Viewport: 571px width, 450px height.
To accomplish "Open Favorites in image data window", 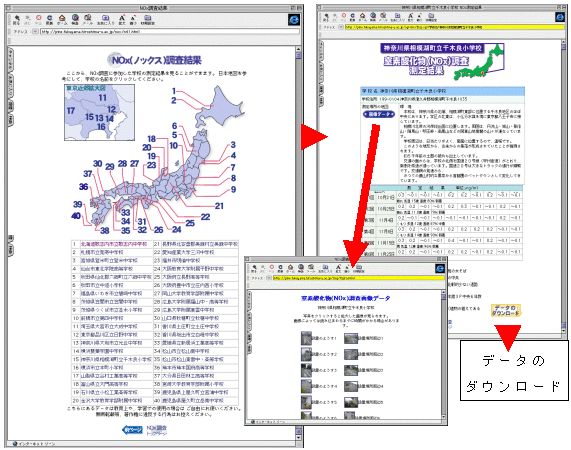I will tap(325, 269).
